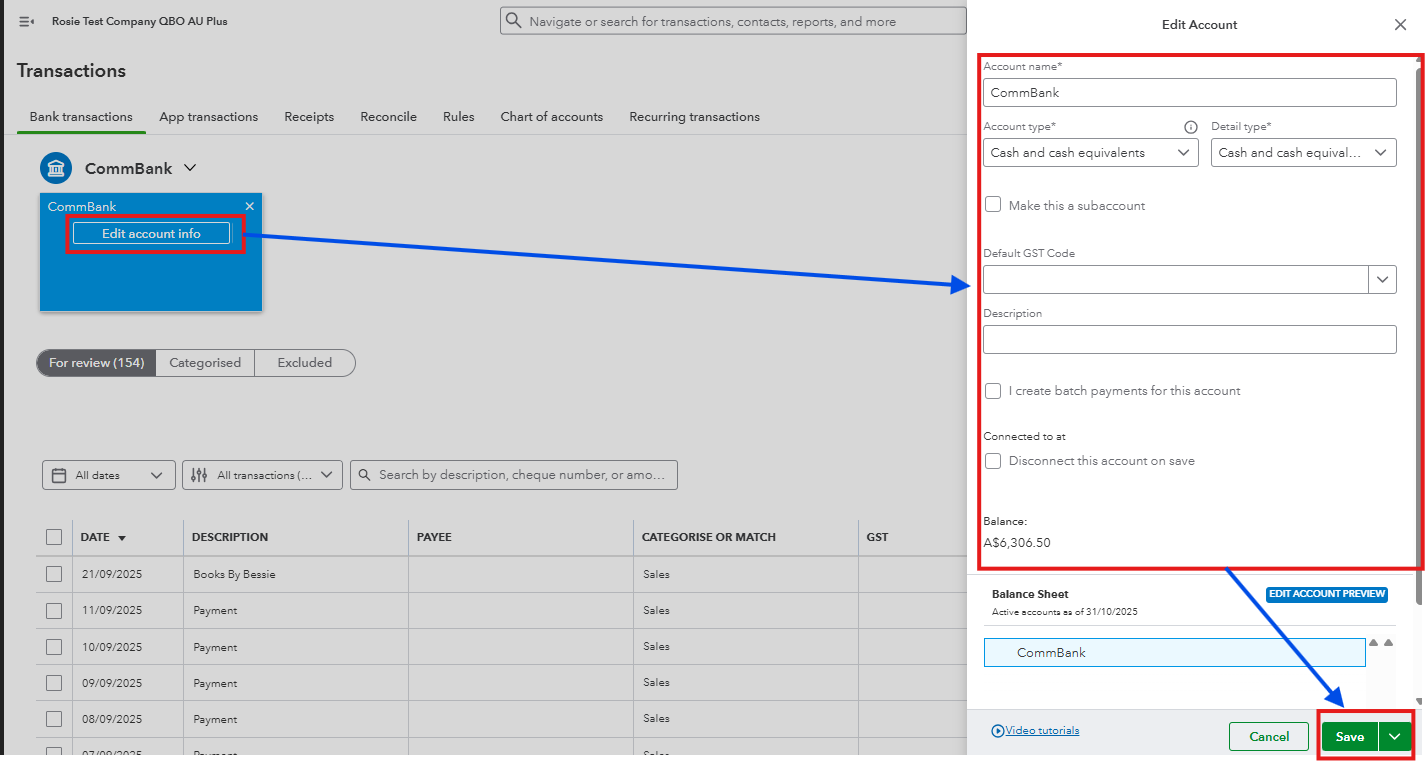
Task: Open the All dates filter dropdown
Action: pyautogui.click(x=108, y=475)
